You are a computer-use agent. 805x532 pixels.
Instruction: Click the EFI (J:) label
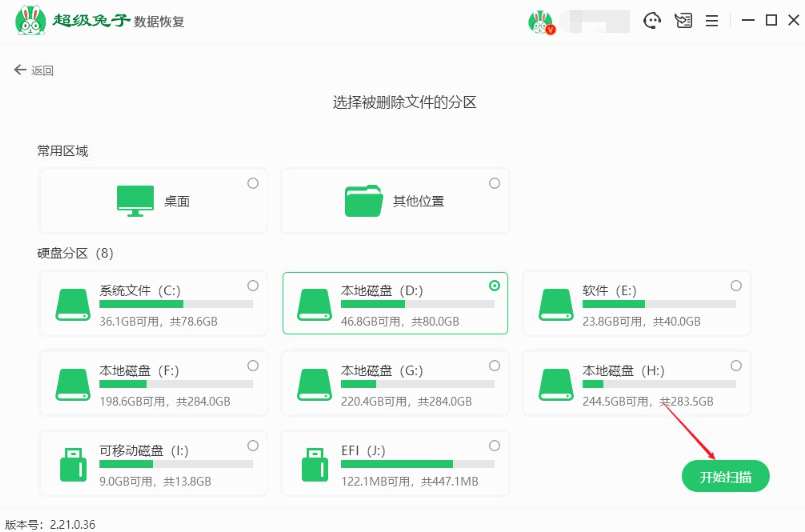click(x=363, y=451)
